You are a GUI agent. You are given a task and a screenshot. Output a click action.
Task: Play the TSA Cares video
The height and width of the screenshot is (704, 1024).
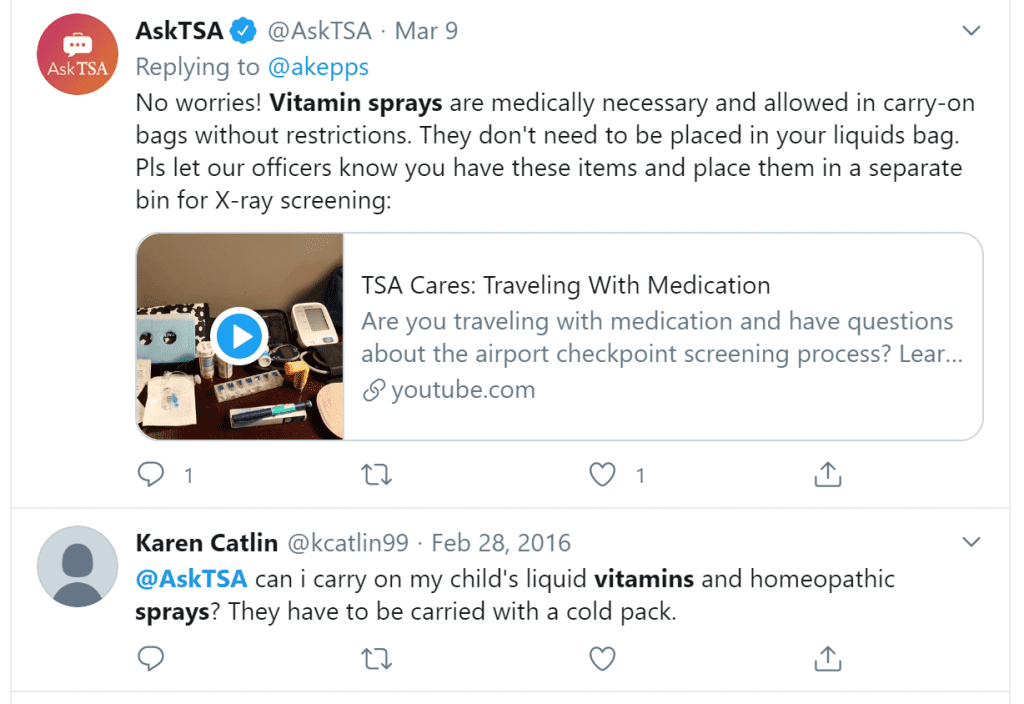pos(239,337)
